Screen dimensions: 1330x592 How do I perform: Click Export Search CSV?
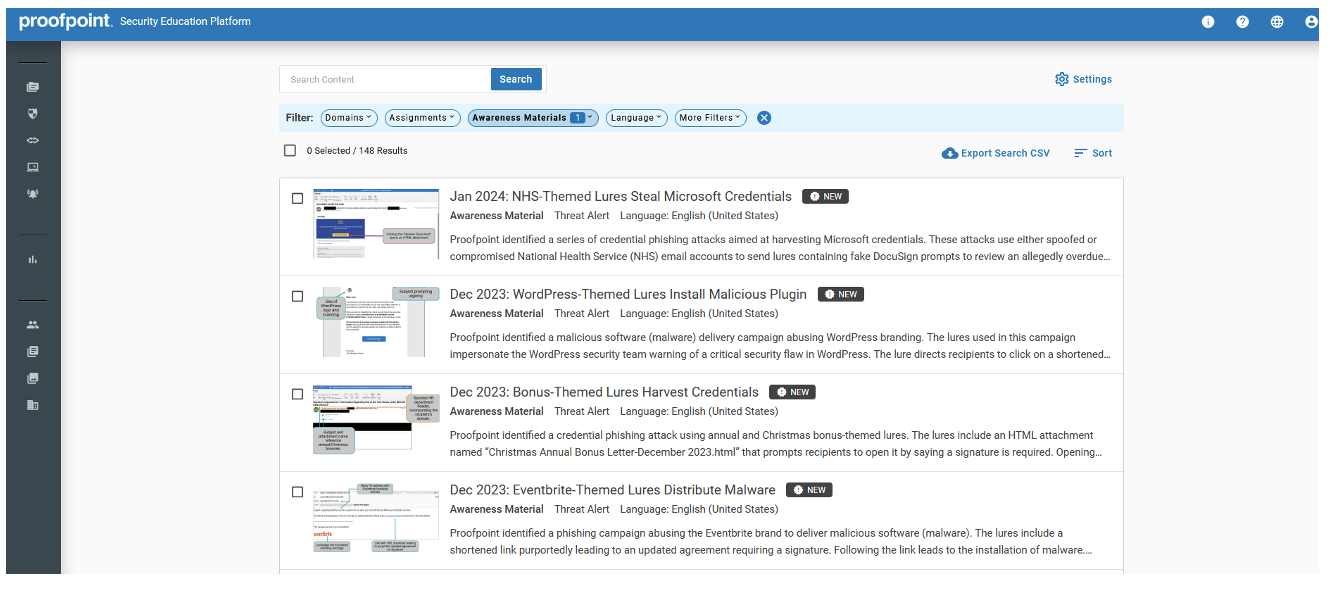1005,153
